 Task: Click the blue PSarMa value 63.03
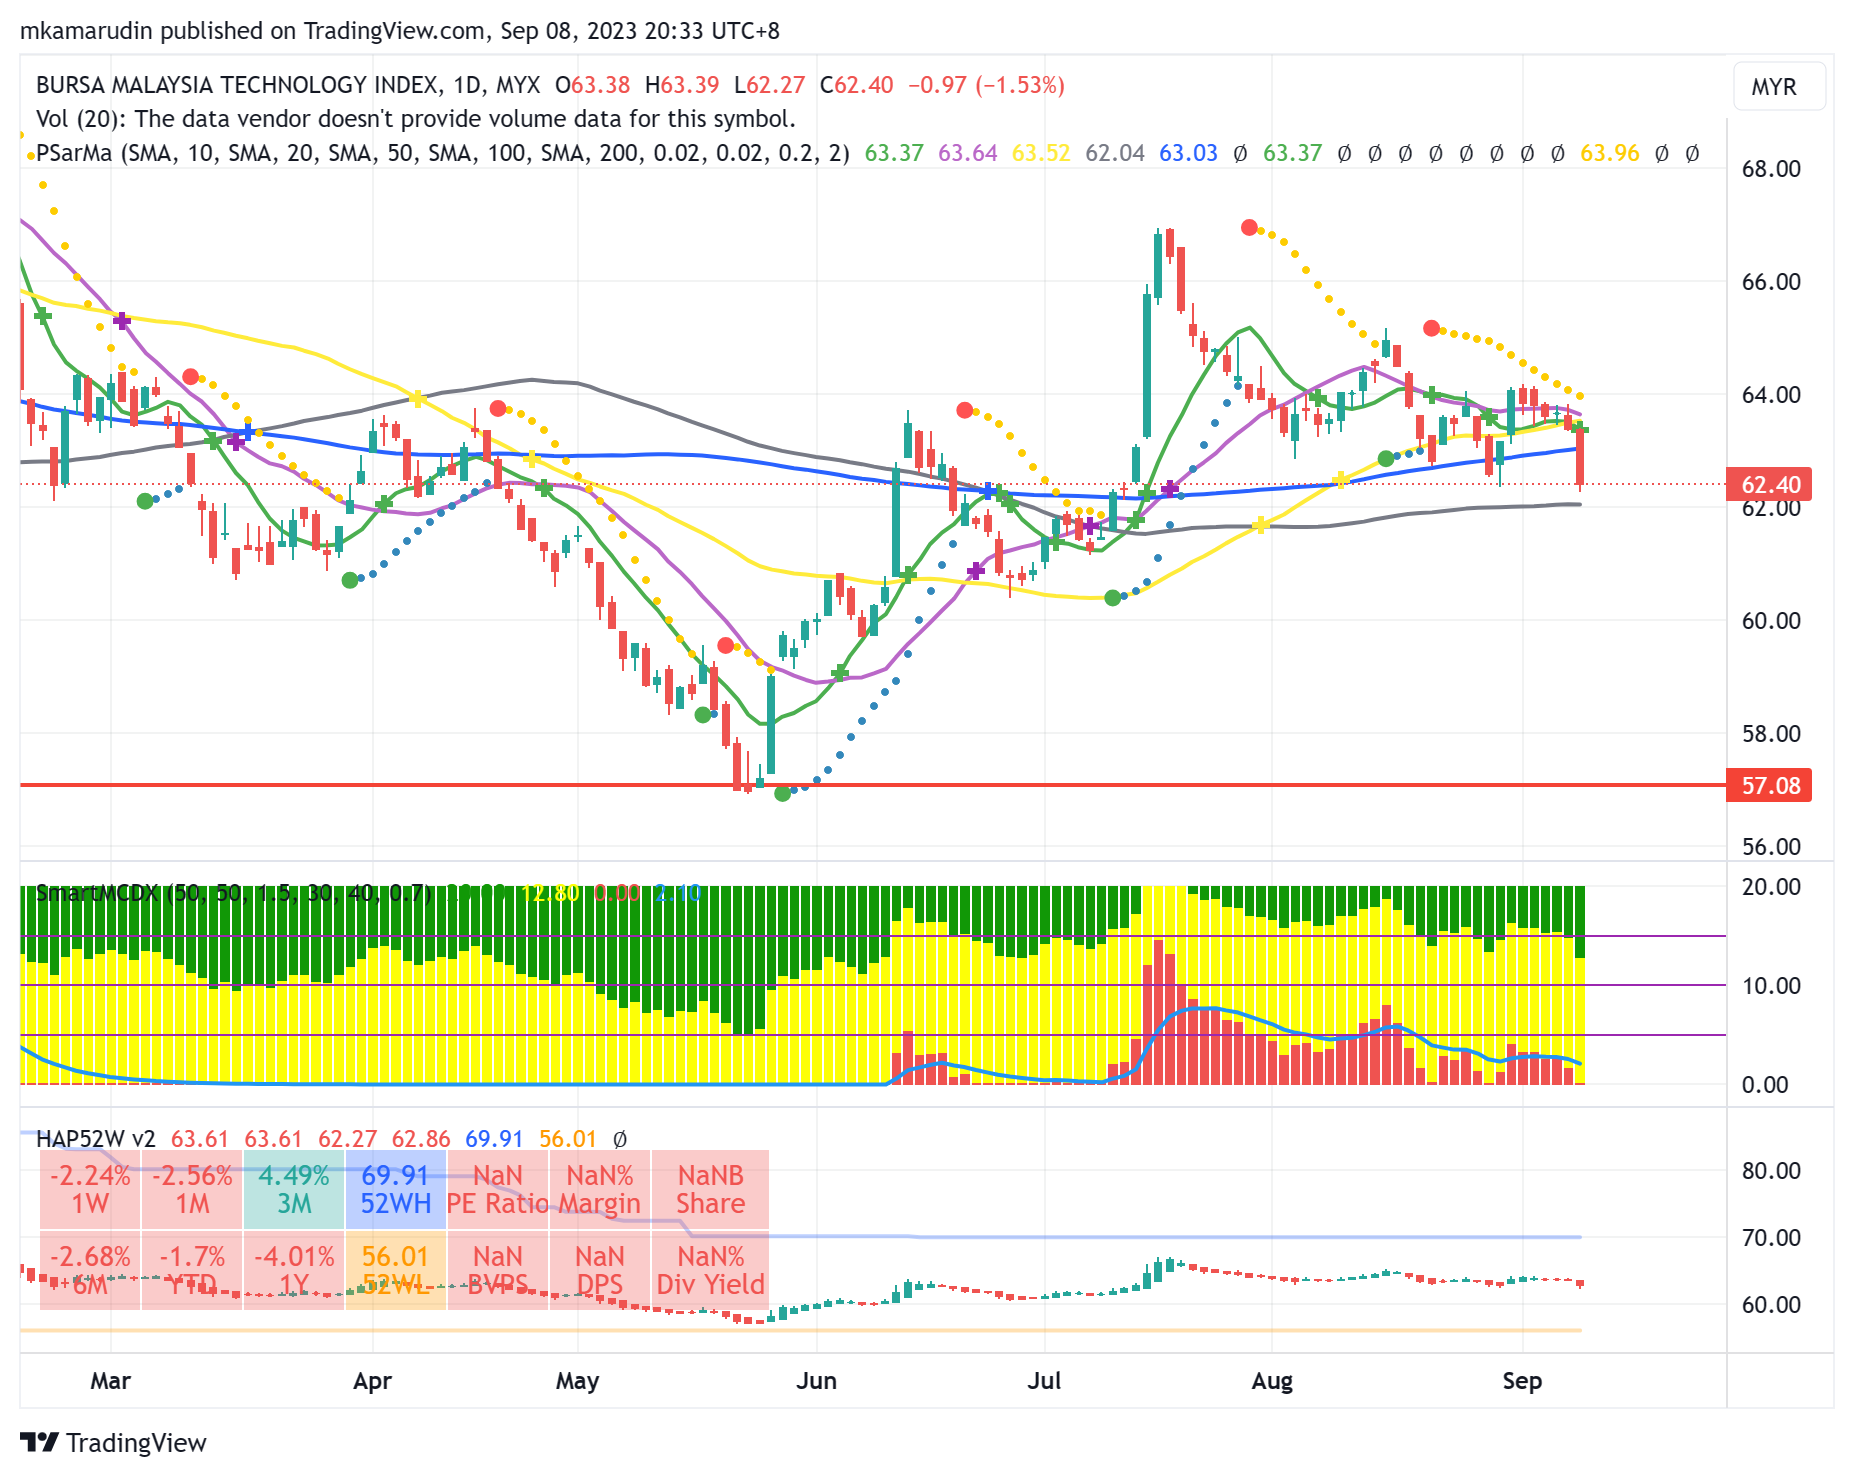tap(1188, 153)
